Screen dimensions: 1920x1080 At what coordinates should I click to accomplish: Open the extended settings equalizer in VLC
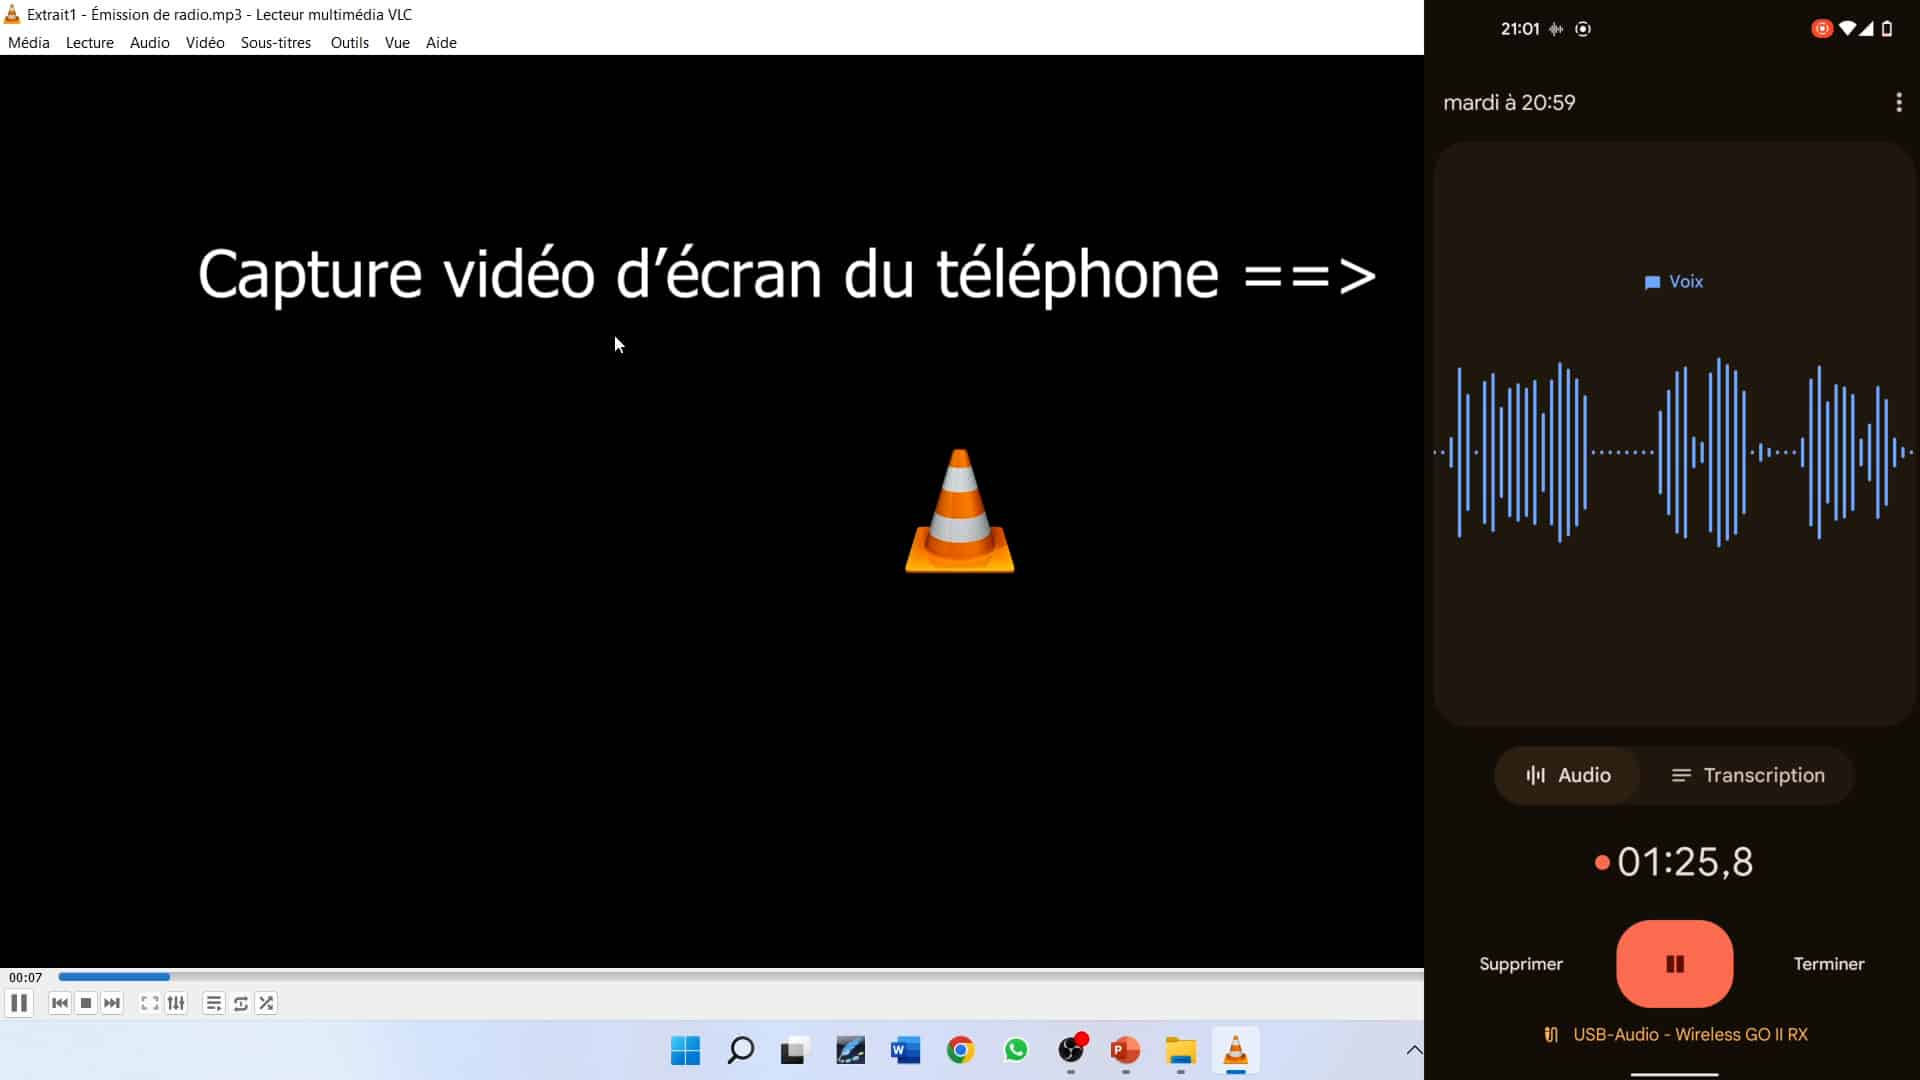pyautogui.click(x=176, y=1003)
